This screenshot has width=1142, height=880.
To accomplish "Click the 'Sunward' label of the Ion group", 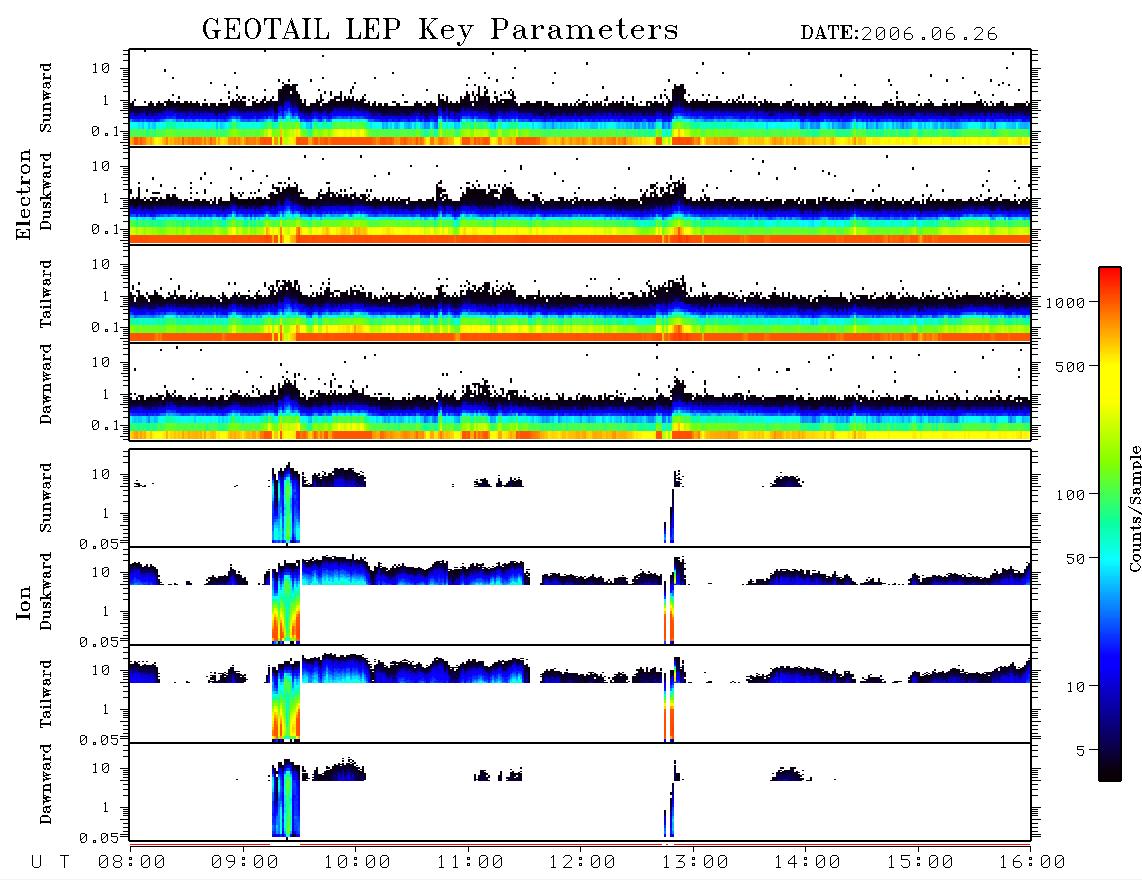I will coord(46,498).
